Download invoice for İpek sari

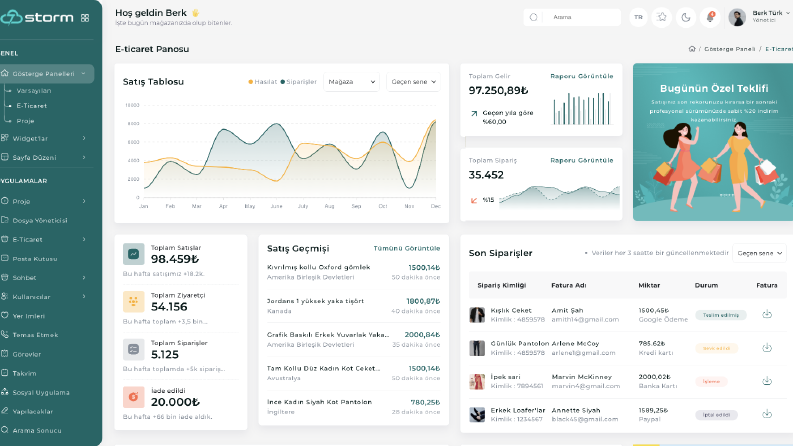[767, 381]
